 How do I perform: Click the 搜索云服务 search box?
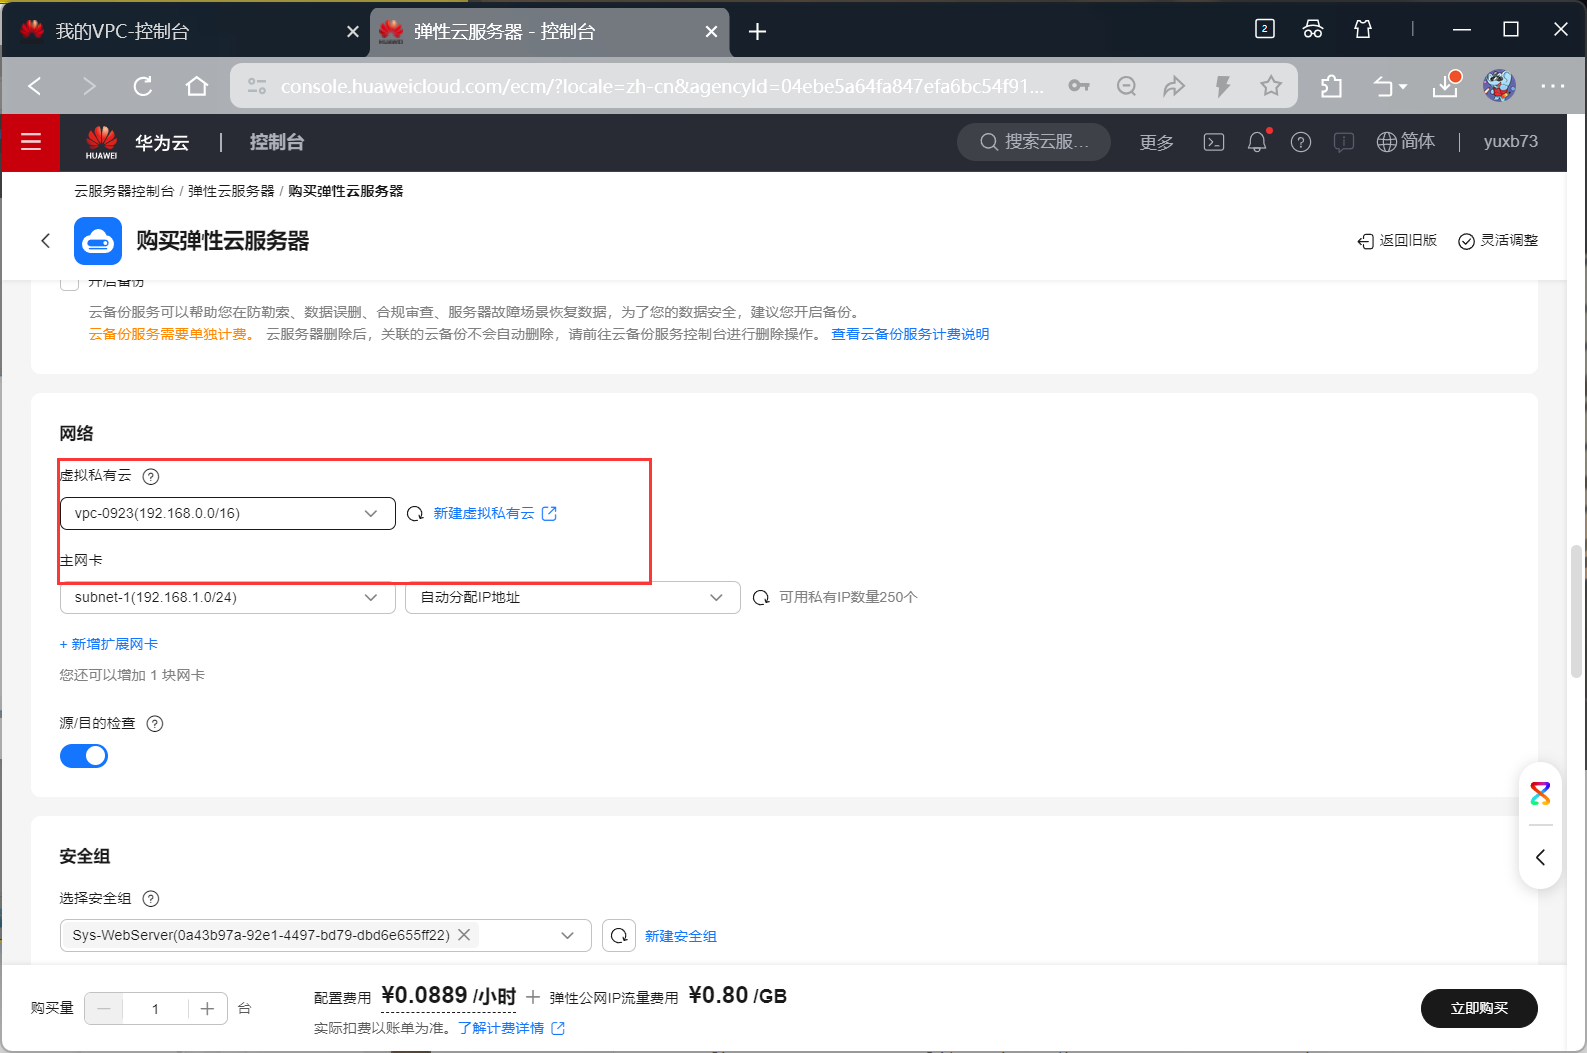point(1034,142)
